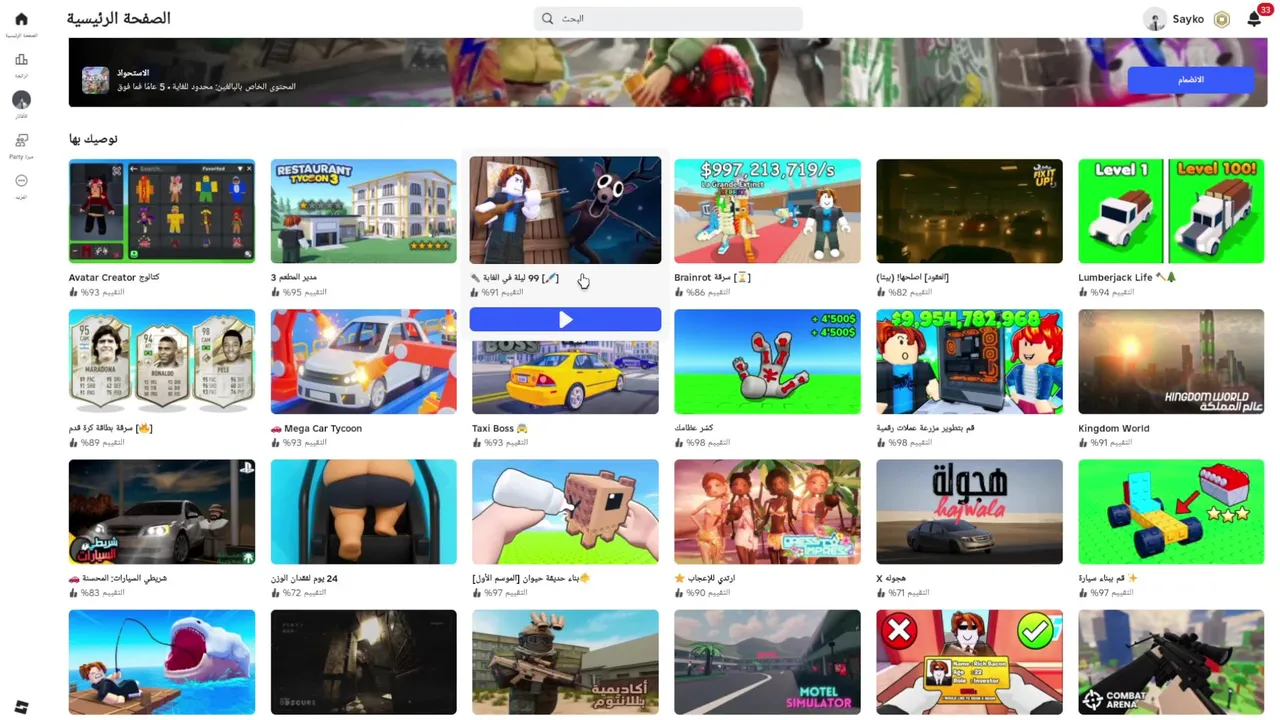
Task: Open the Home icon in the sidebar
Action: tap(21, 19)
